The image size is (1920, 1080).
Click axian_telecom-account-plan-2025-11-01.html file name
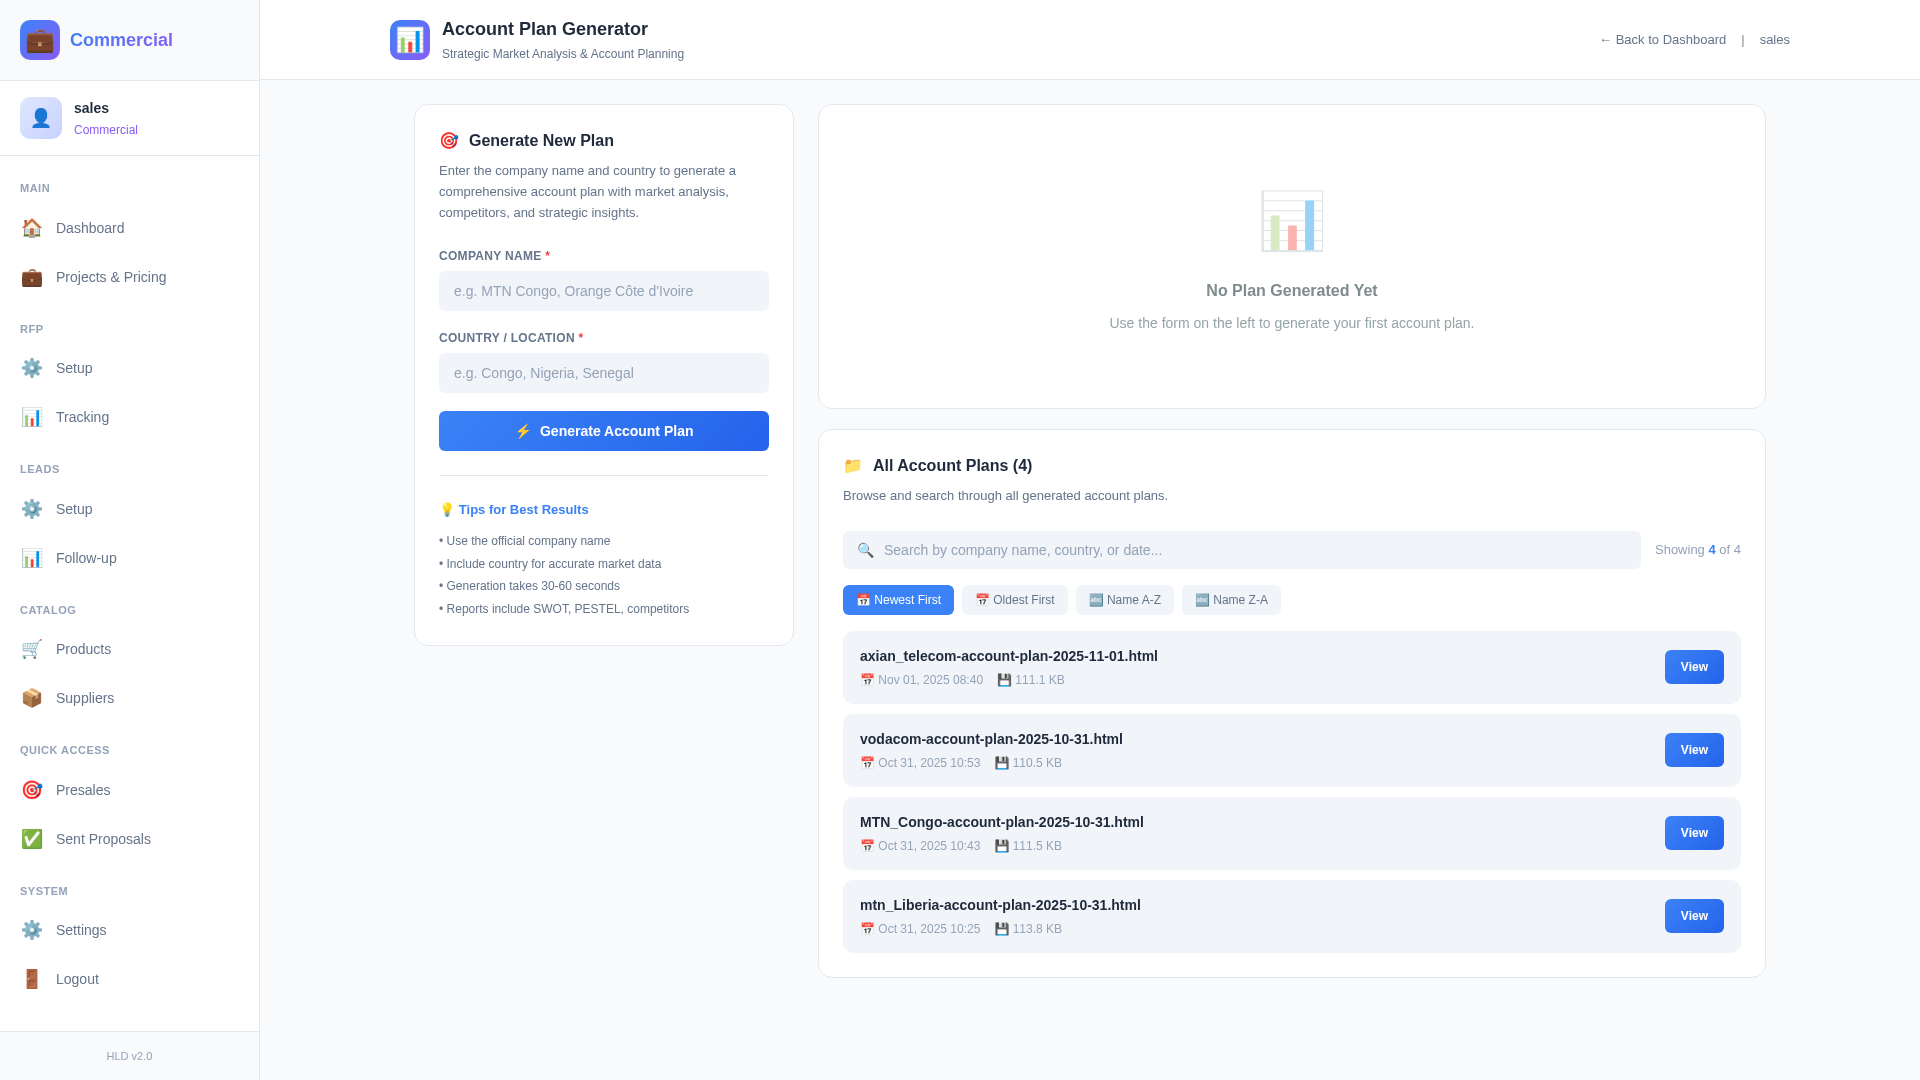pyautogui.click(x=1009, y=656)
